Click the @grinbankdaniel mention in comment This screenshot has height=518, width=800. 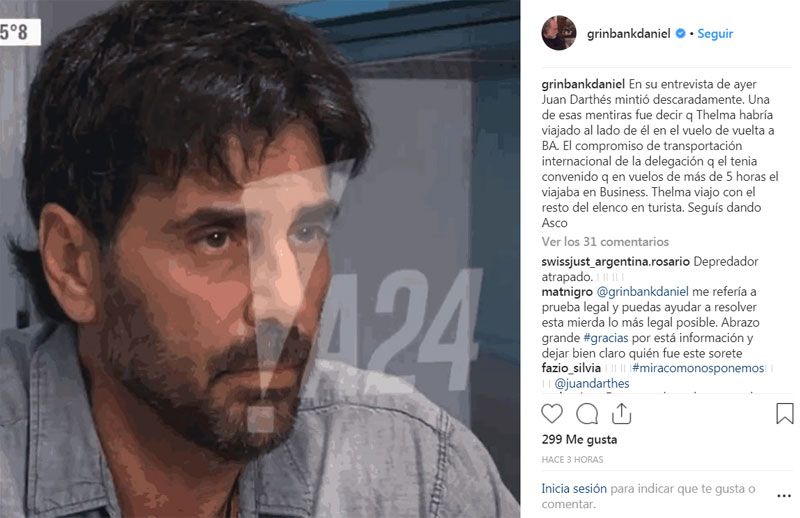point(642,292)
